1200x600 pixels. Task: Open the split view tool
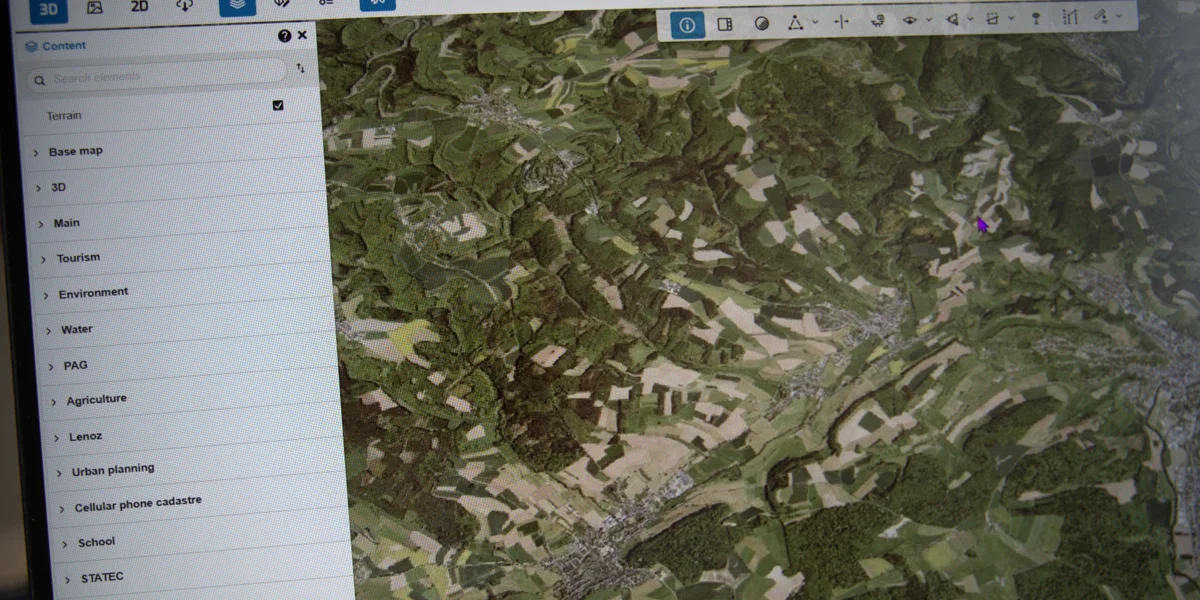tap(725, 24)
